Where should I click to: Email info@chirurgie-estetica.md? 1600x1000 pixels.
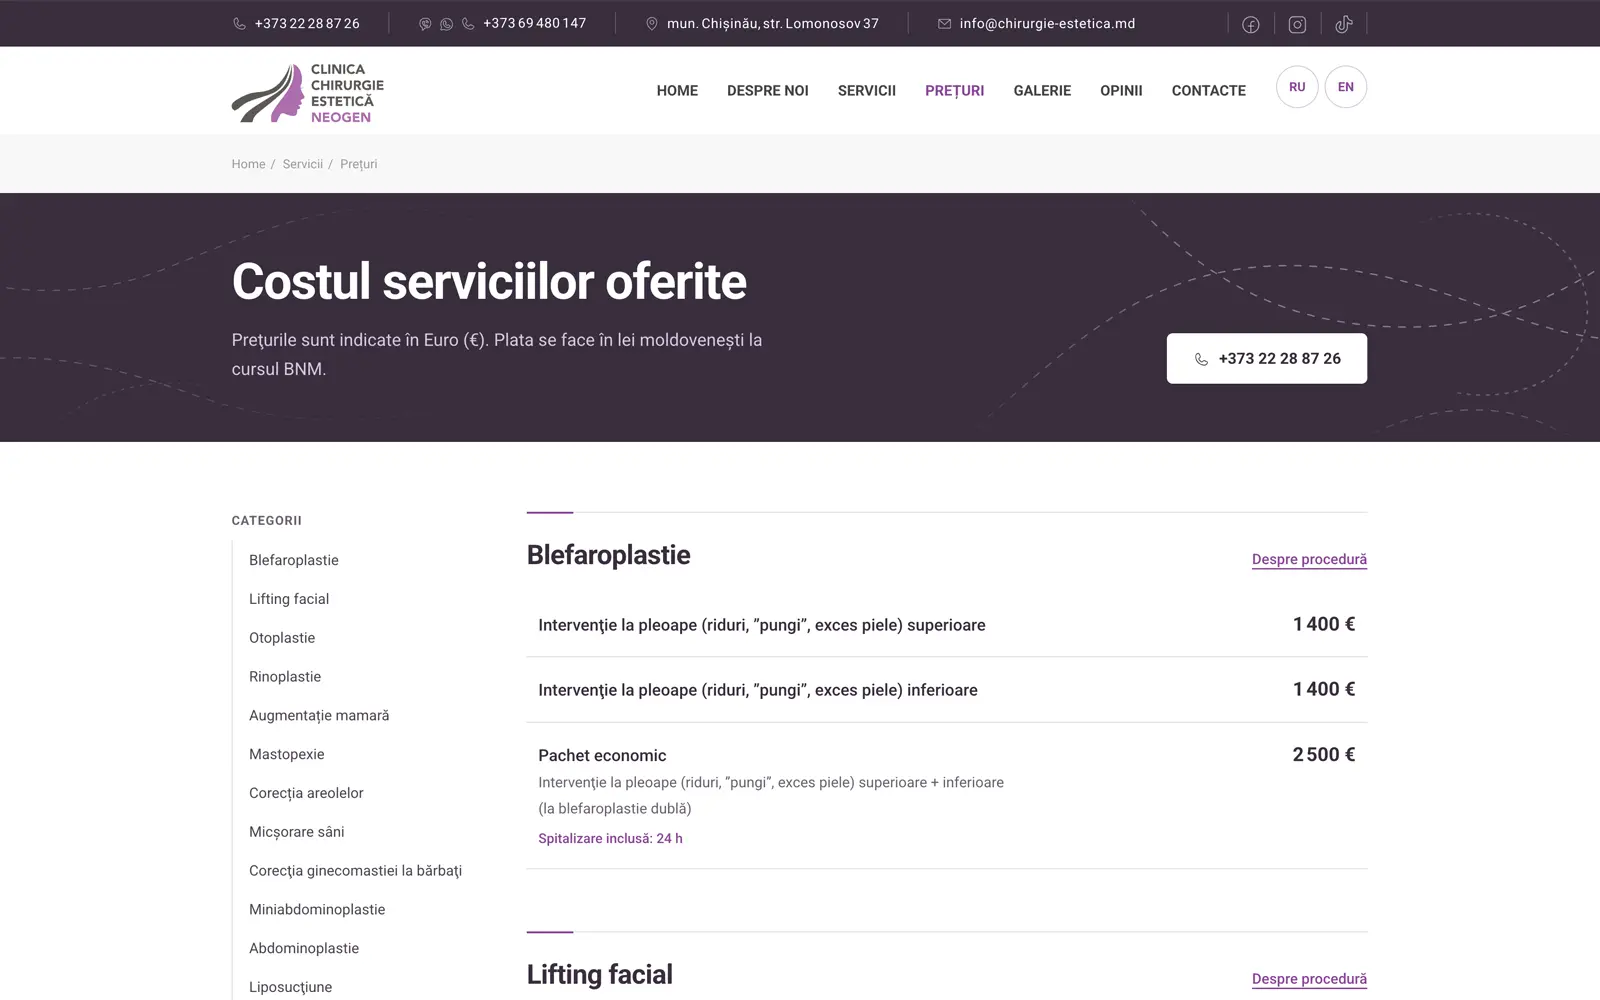coord(1047,24)
